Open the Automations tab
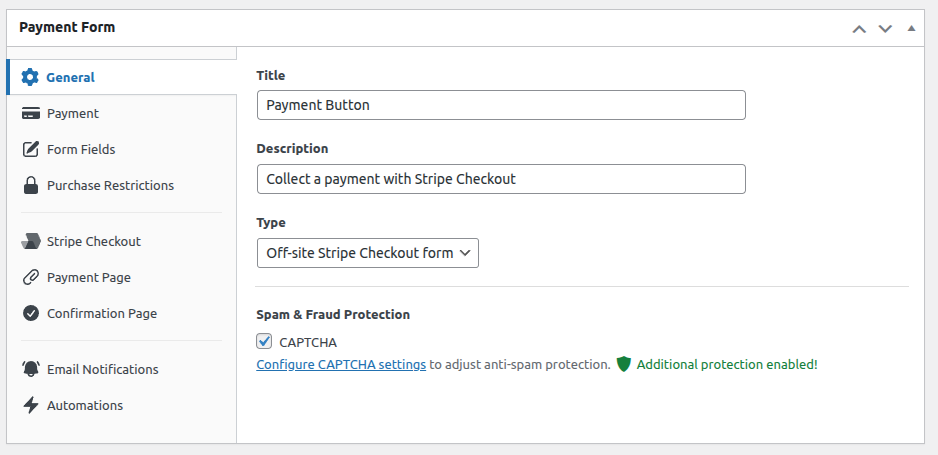938x455 pixels. point(122,405)
